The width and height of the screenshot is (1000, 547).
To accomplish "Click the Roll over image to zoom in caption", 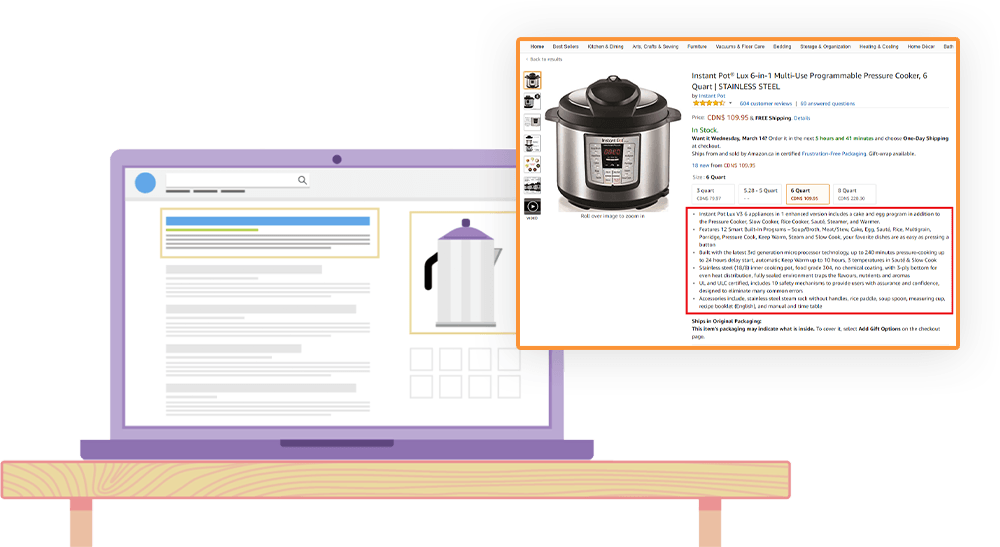I will click(x=612, y=216).
